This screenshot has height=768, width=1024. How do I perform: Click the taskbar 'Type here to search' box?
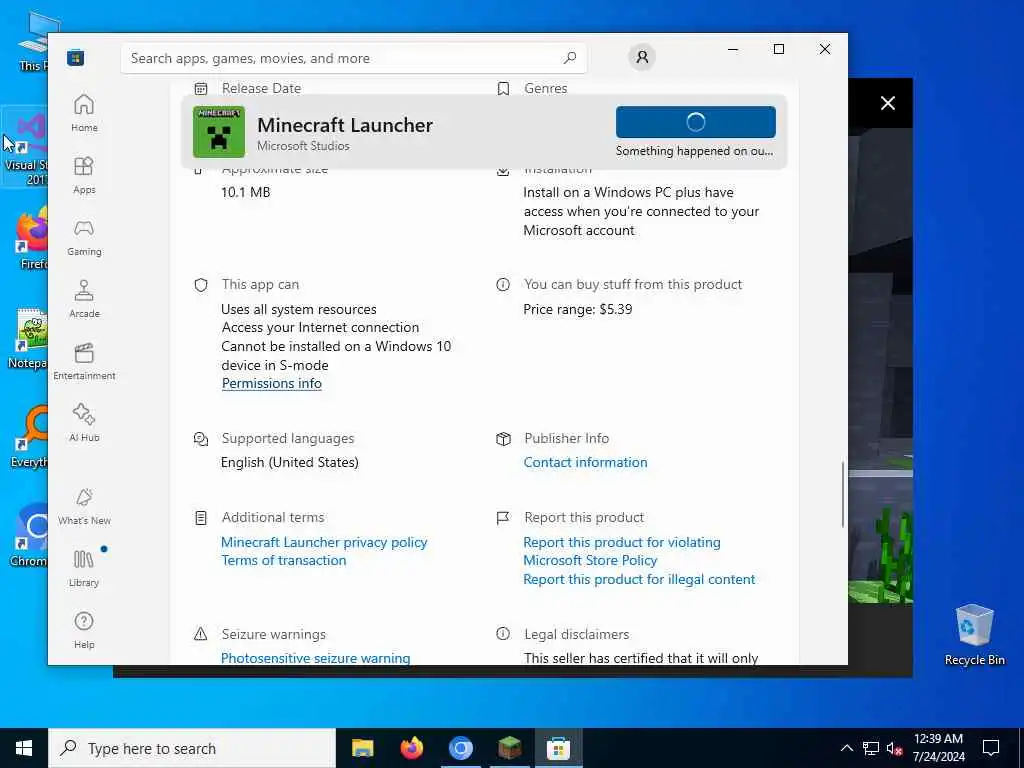192,748
